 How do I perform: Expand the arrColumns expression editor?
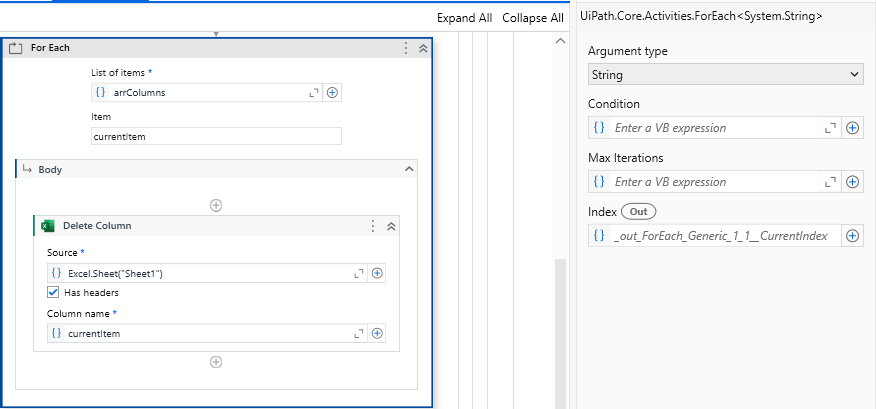(x=314, y=92)
